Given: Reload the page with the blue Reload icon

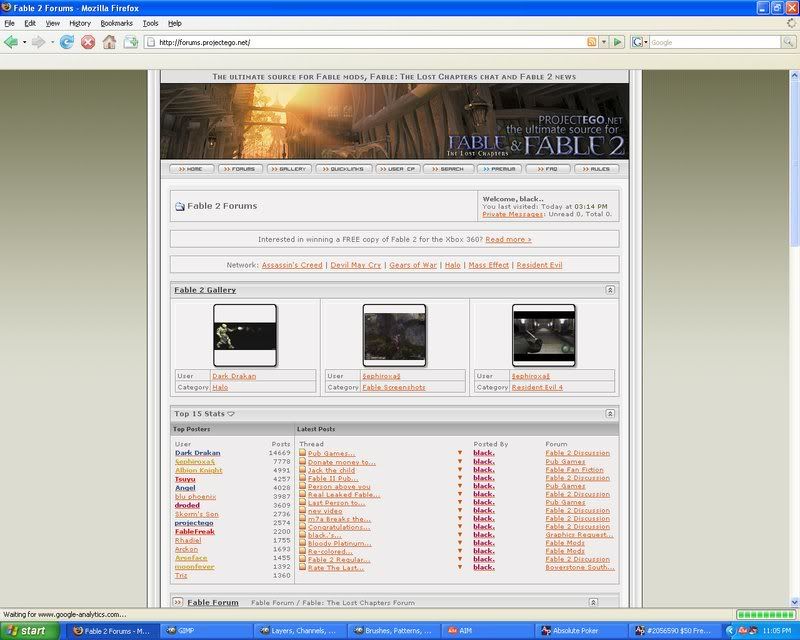Looking at the screenshot, I should click(x=66, y=42).
